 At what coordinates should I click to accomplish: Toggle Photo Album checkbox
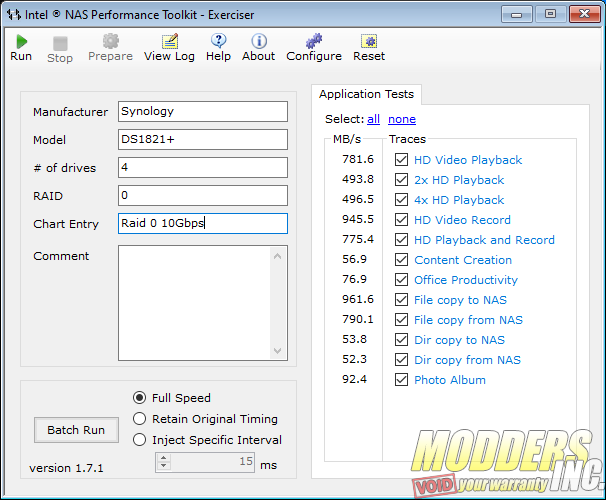point(401,380)
